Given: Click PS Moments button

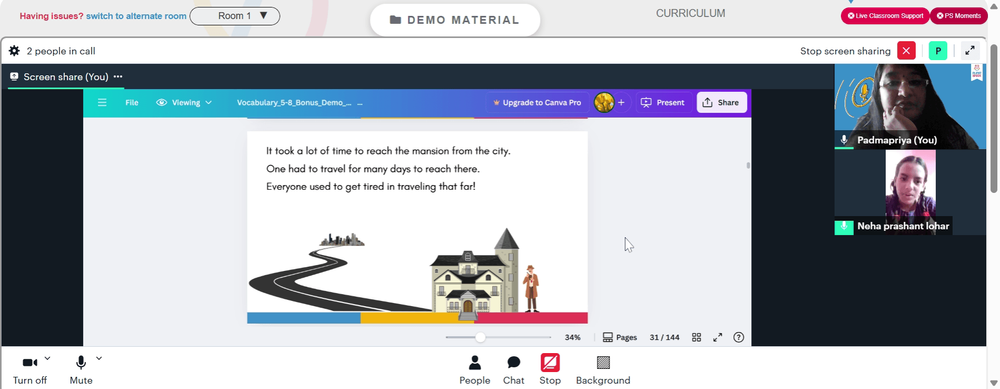Looking at the screenshot, I should (x=959, y=16).
